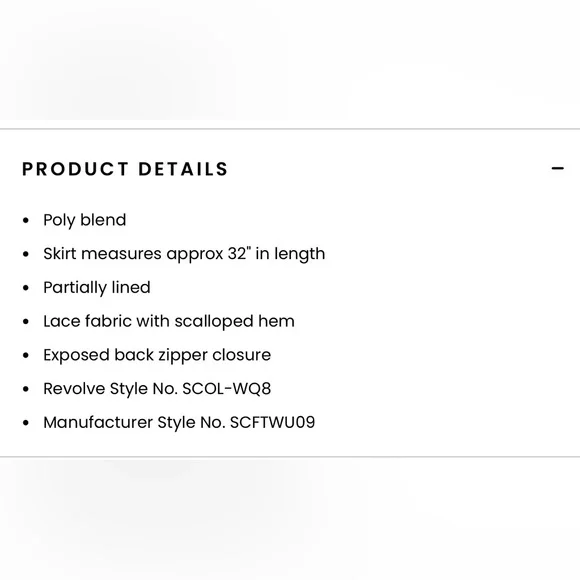Select the 'Poly blend' bullet text
Screen dimensions: 580x580
[x=85, y=220]
